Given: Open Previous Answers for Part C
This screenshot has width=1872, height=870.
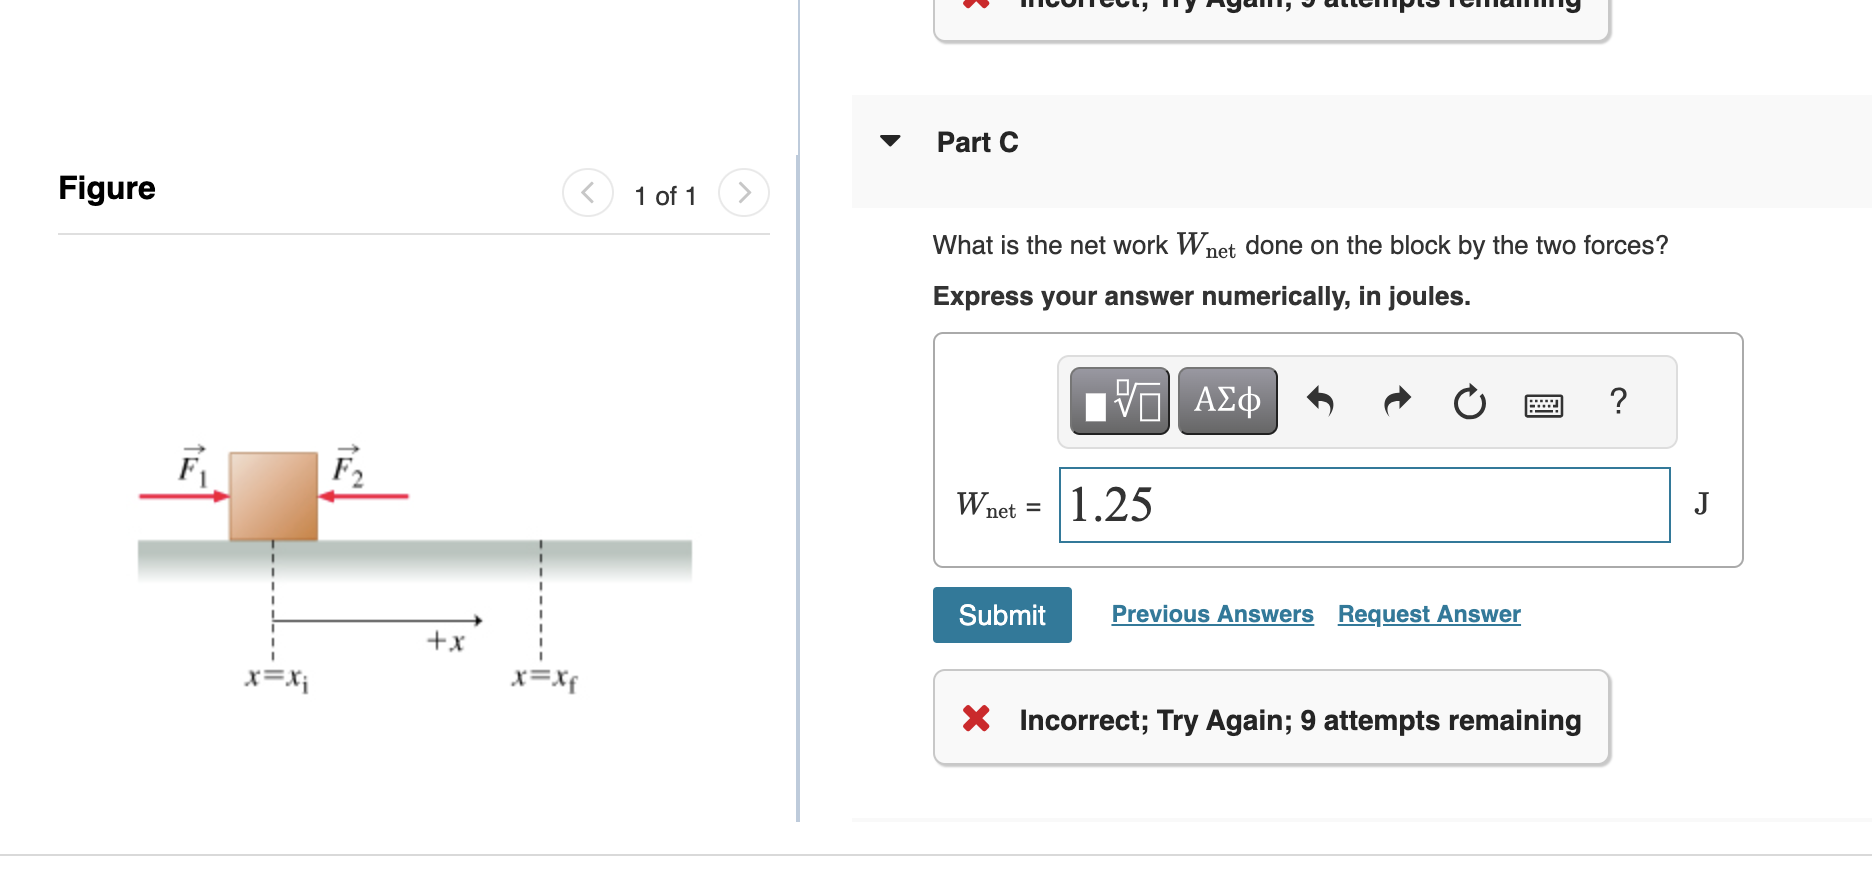Looking at the screenshot, I should tap(1212, 613).
